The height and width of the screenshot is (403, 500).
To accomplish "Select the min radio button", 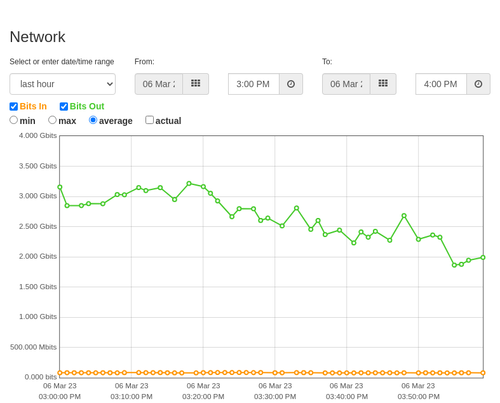I will click(x=14, y=120).
